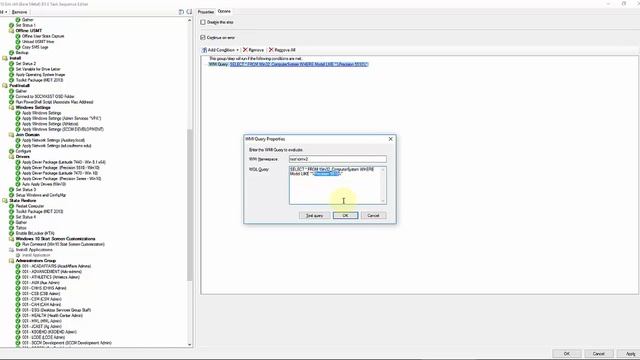This screenshot has height=360, width=640.
Task: Click the tree scrollbar up arrow
Action: point(189,20)
